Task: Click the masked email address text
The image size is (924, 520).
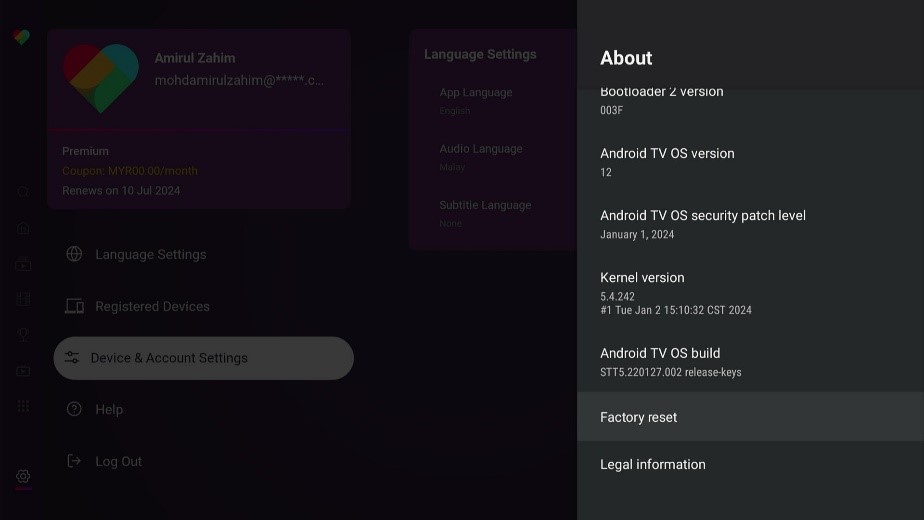Action: click(x=239, y=80)
